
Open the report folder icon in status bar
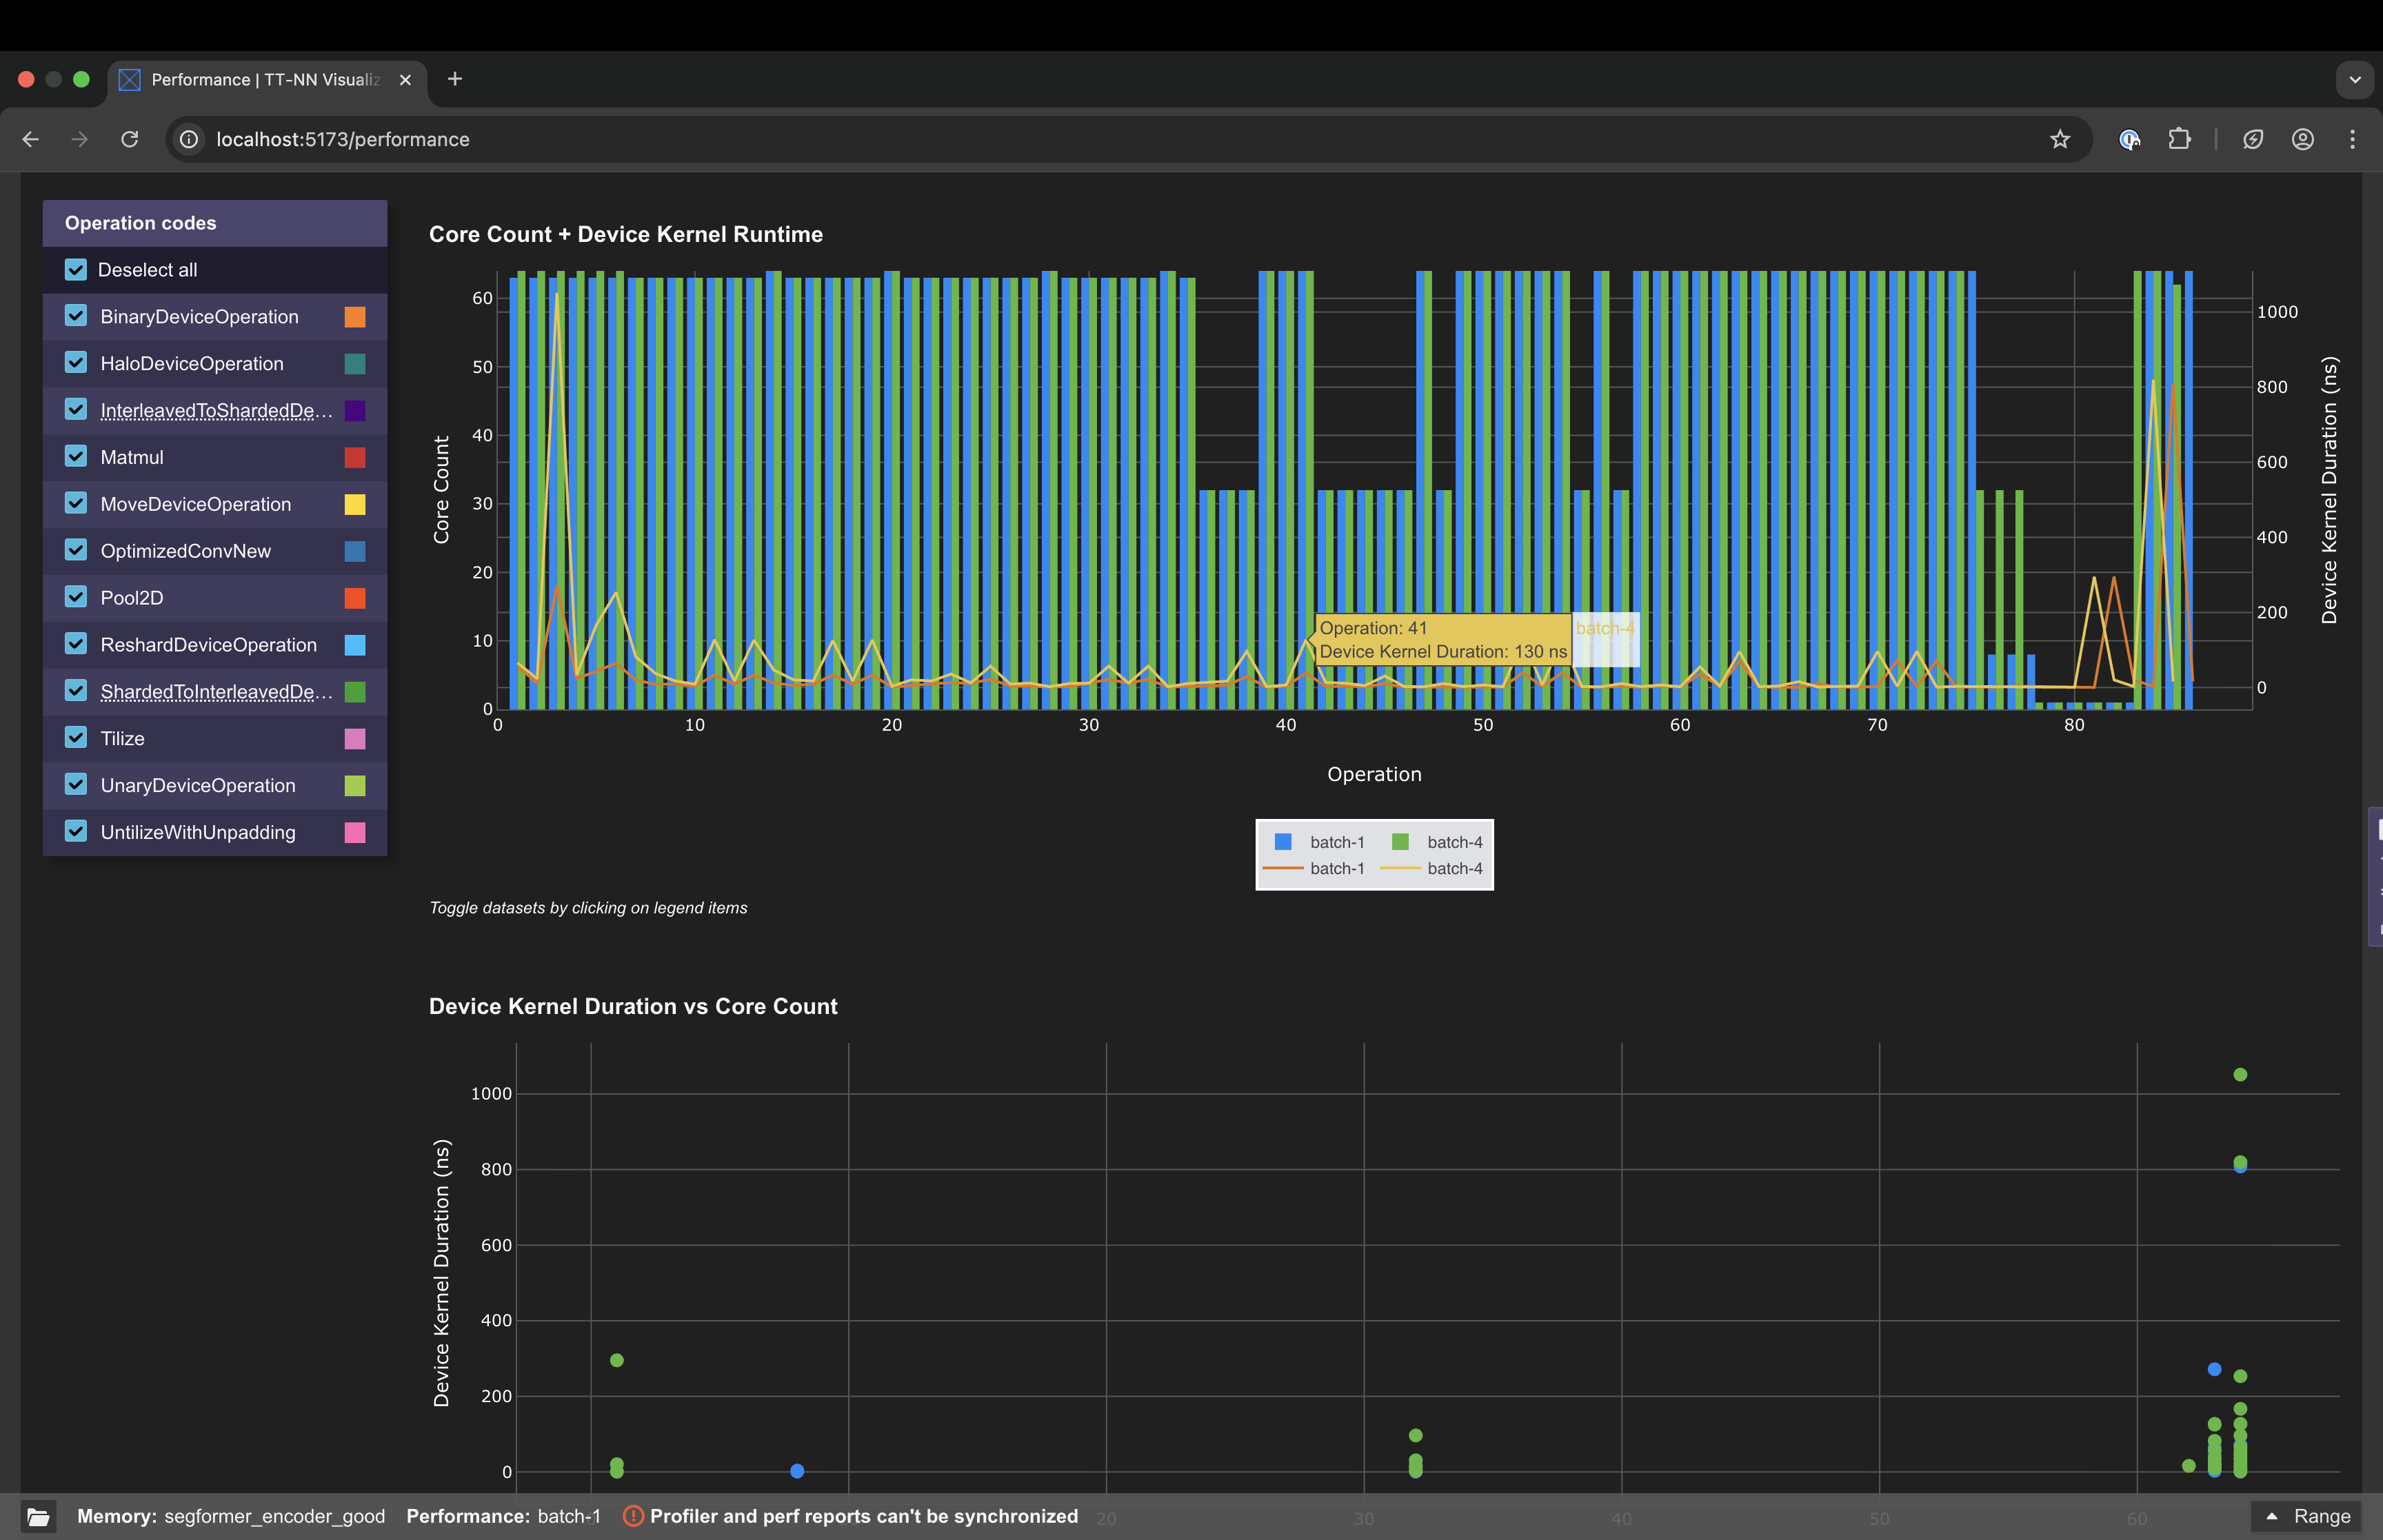tap(38, 1516)
